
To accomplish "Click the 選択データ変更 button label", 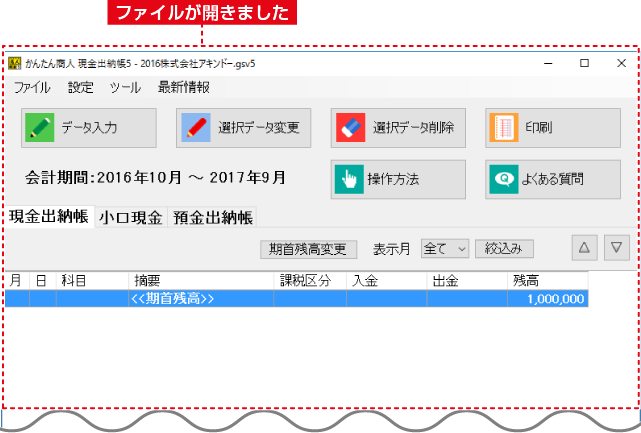I will coord(258,128).
